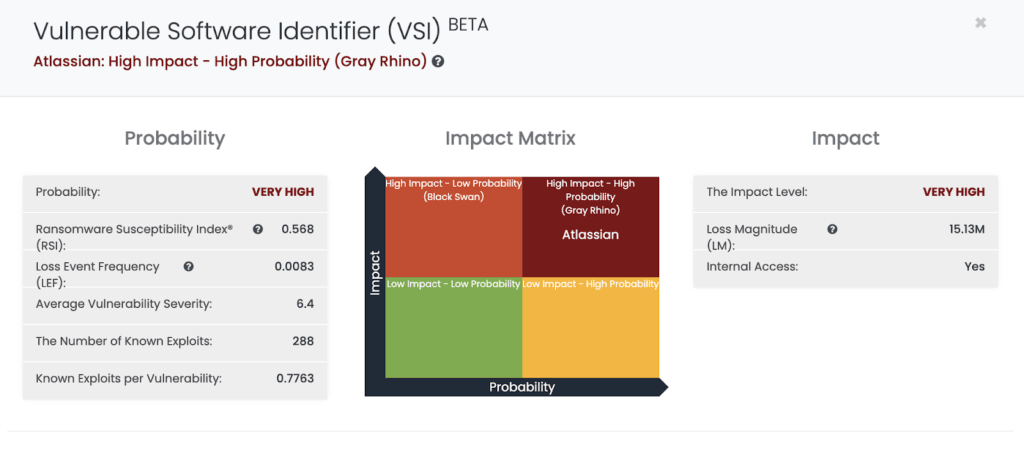Click the Average Vulnerability Severity row
Image resolution: width=1024 pixels, height=453 pixels.
click(x=175, y=304)
